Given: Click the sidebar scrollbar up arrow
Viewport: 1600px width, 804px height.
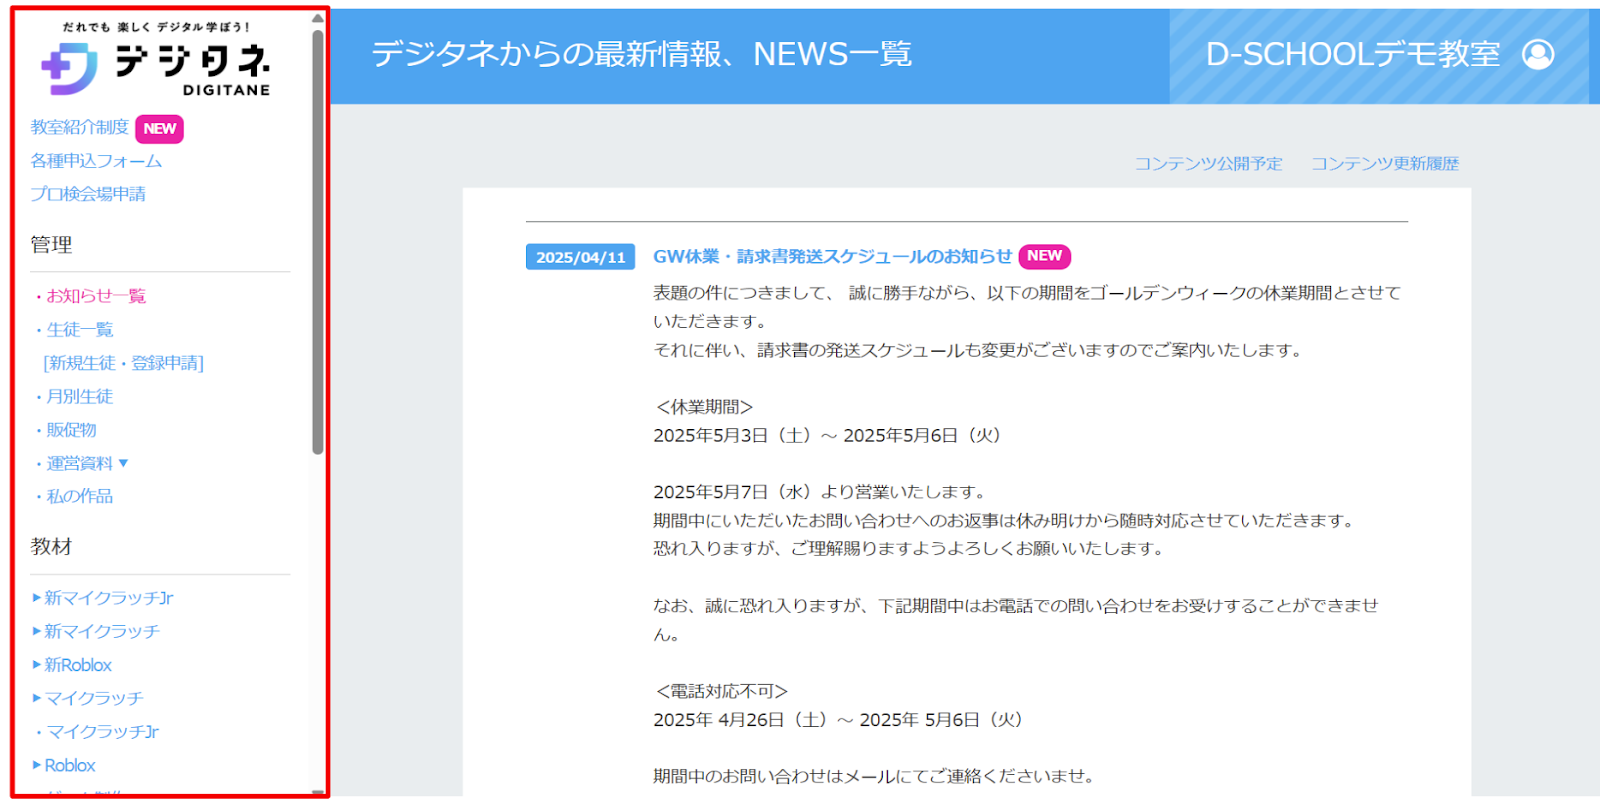Looking at the screenshot, I should (x=317, y=18).
